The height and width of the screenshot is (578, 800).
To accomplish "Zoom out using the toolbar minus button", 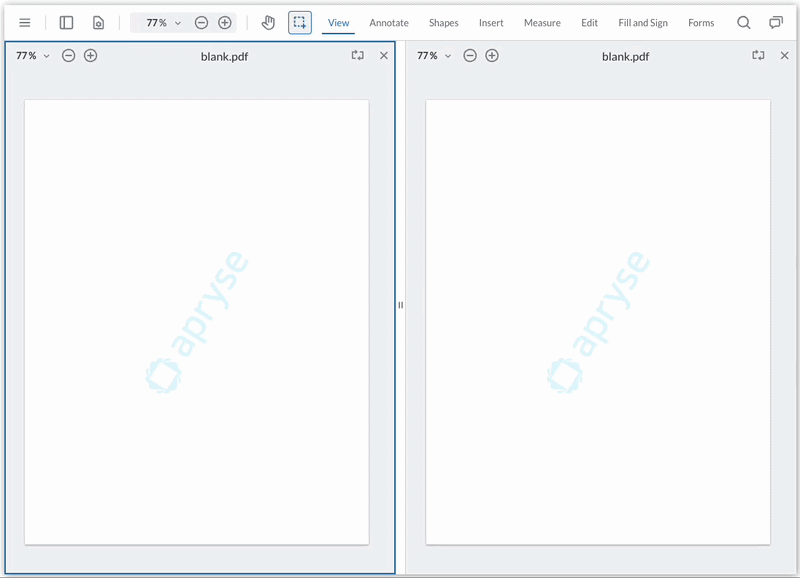I will coord(201,21).
